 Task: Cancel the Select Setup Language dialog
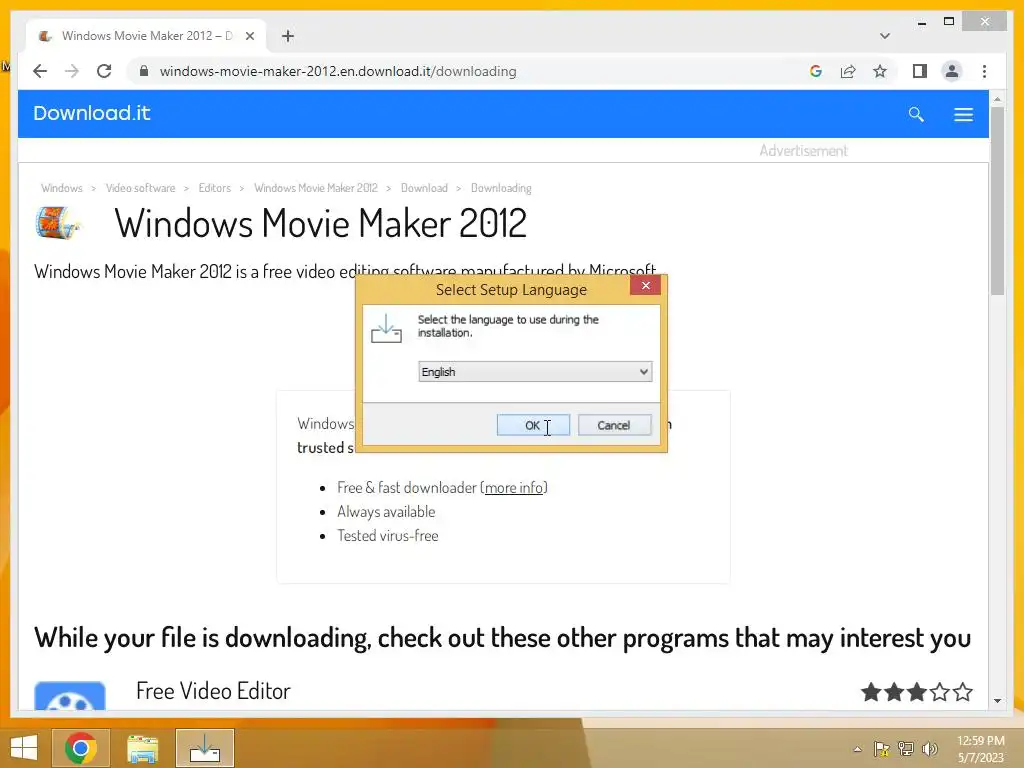click(614, 425)
